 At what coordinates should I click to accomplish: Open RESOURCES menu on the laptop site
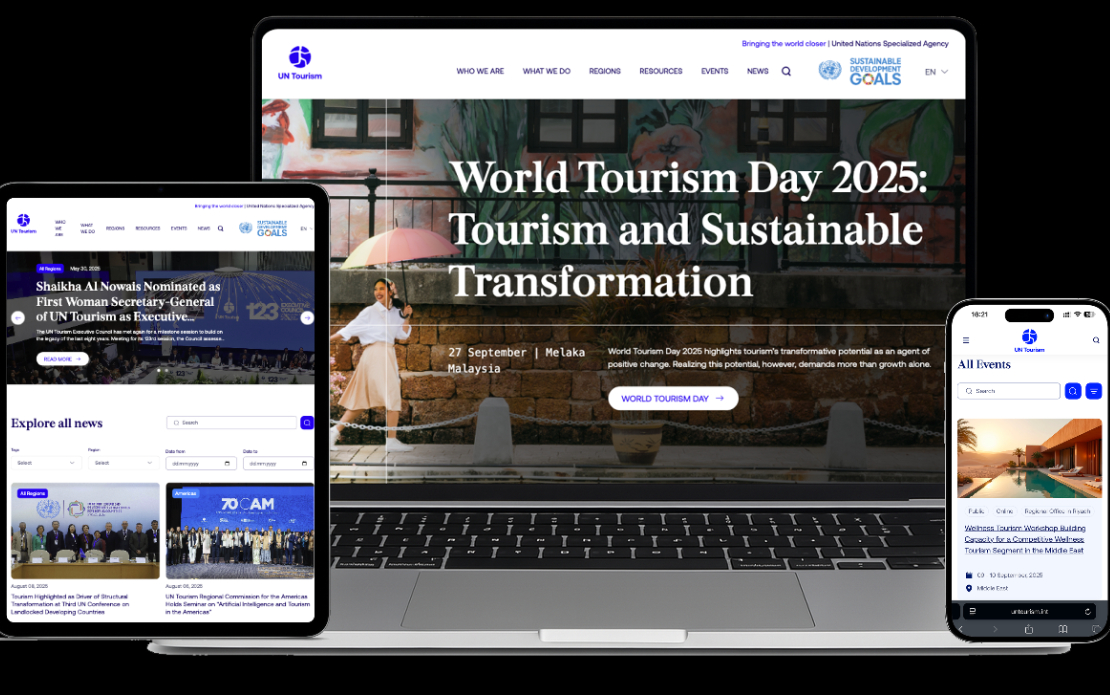point(660,71)
